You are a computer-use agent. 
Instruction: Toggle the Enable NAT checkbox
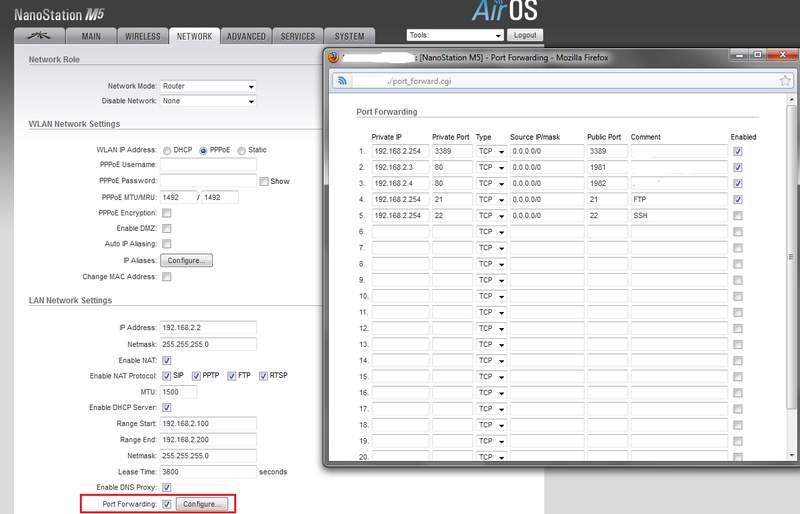click(x=167, y=360)
